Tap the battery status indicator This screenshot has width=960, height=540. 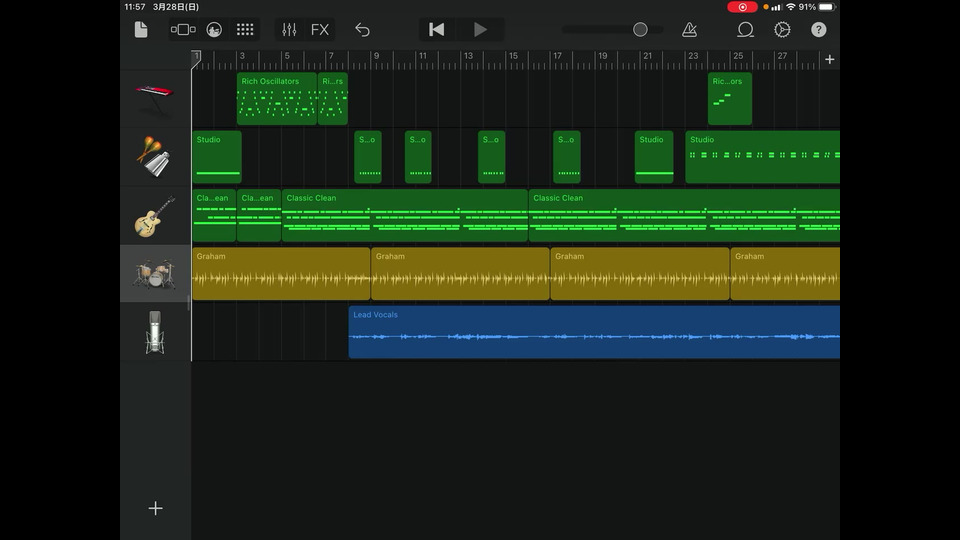pyautogui.click(x=827, y=7)
